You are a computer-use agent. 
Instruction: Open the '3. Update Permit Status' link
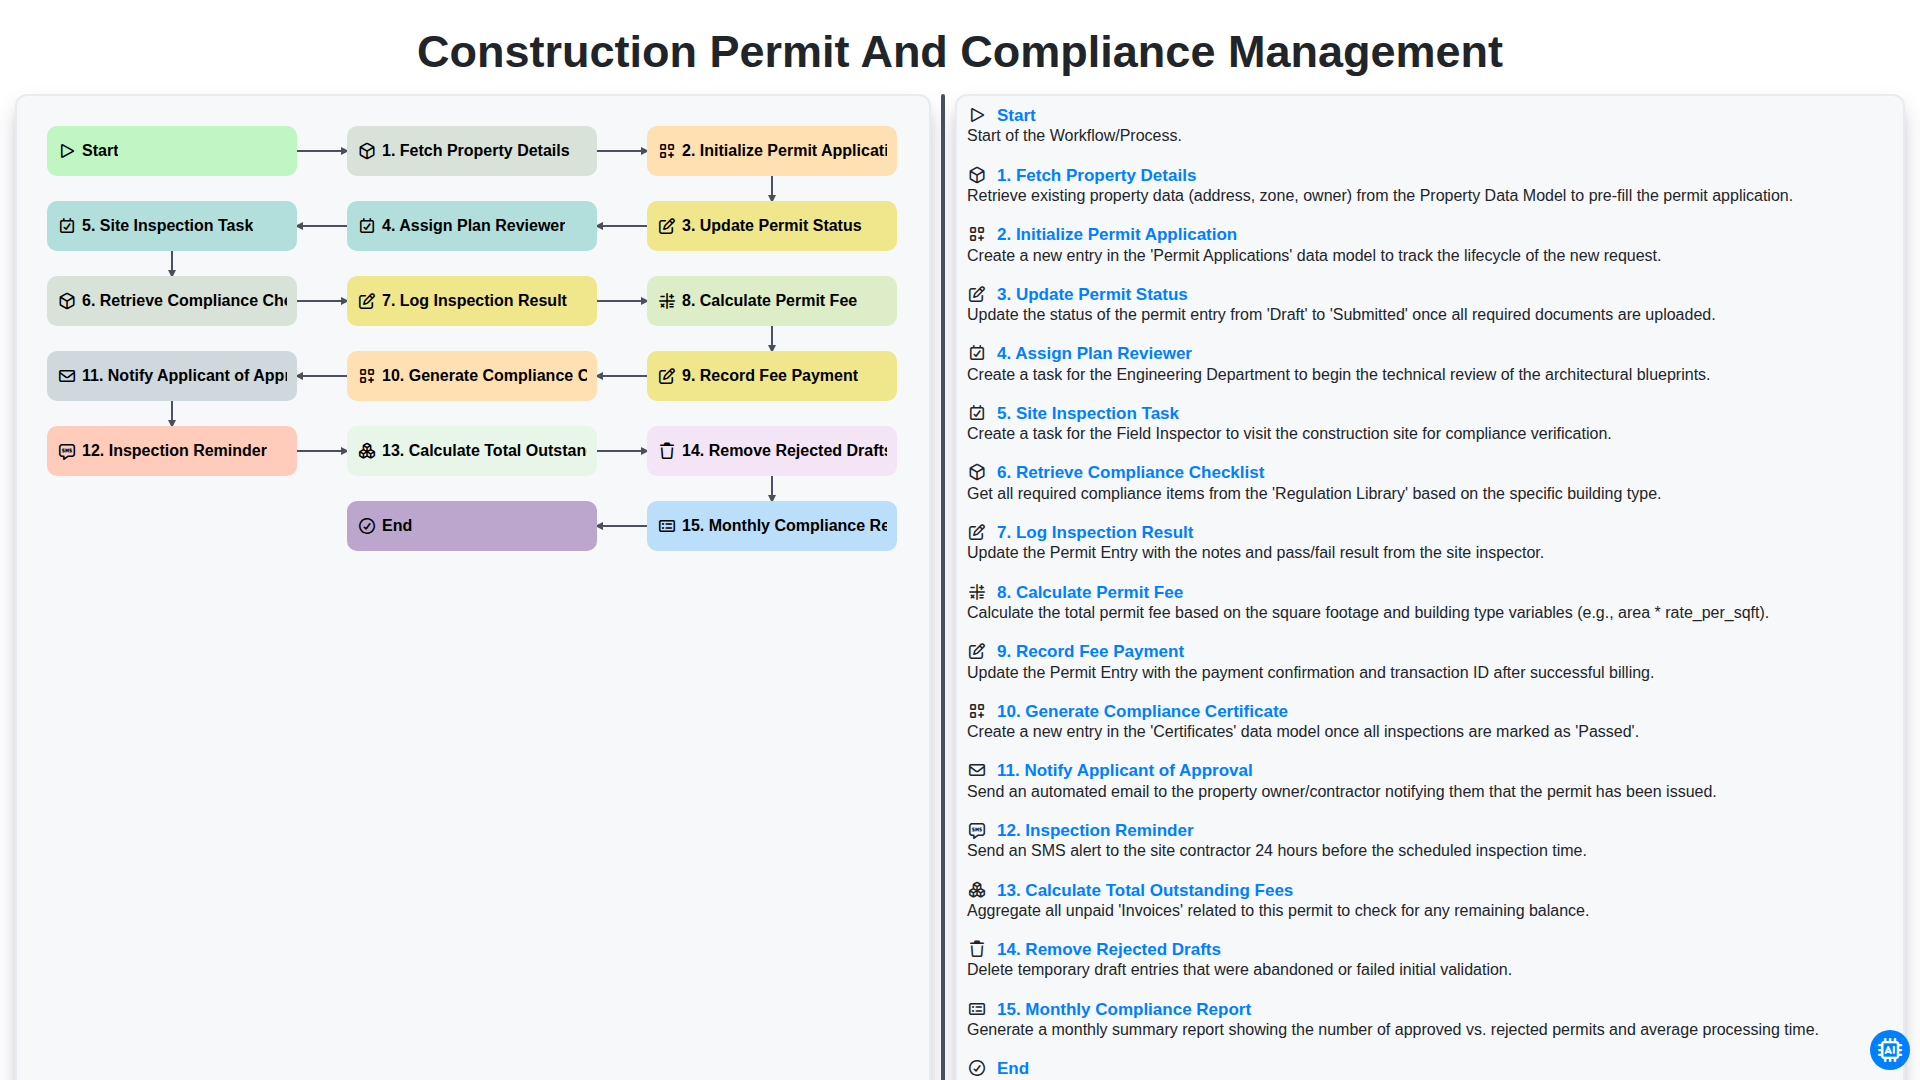click(1092, 294)
